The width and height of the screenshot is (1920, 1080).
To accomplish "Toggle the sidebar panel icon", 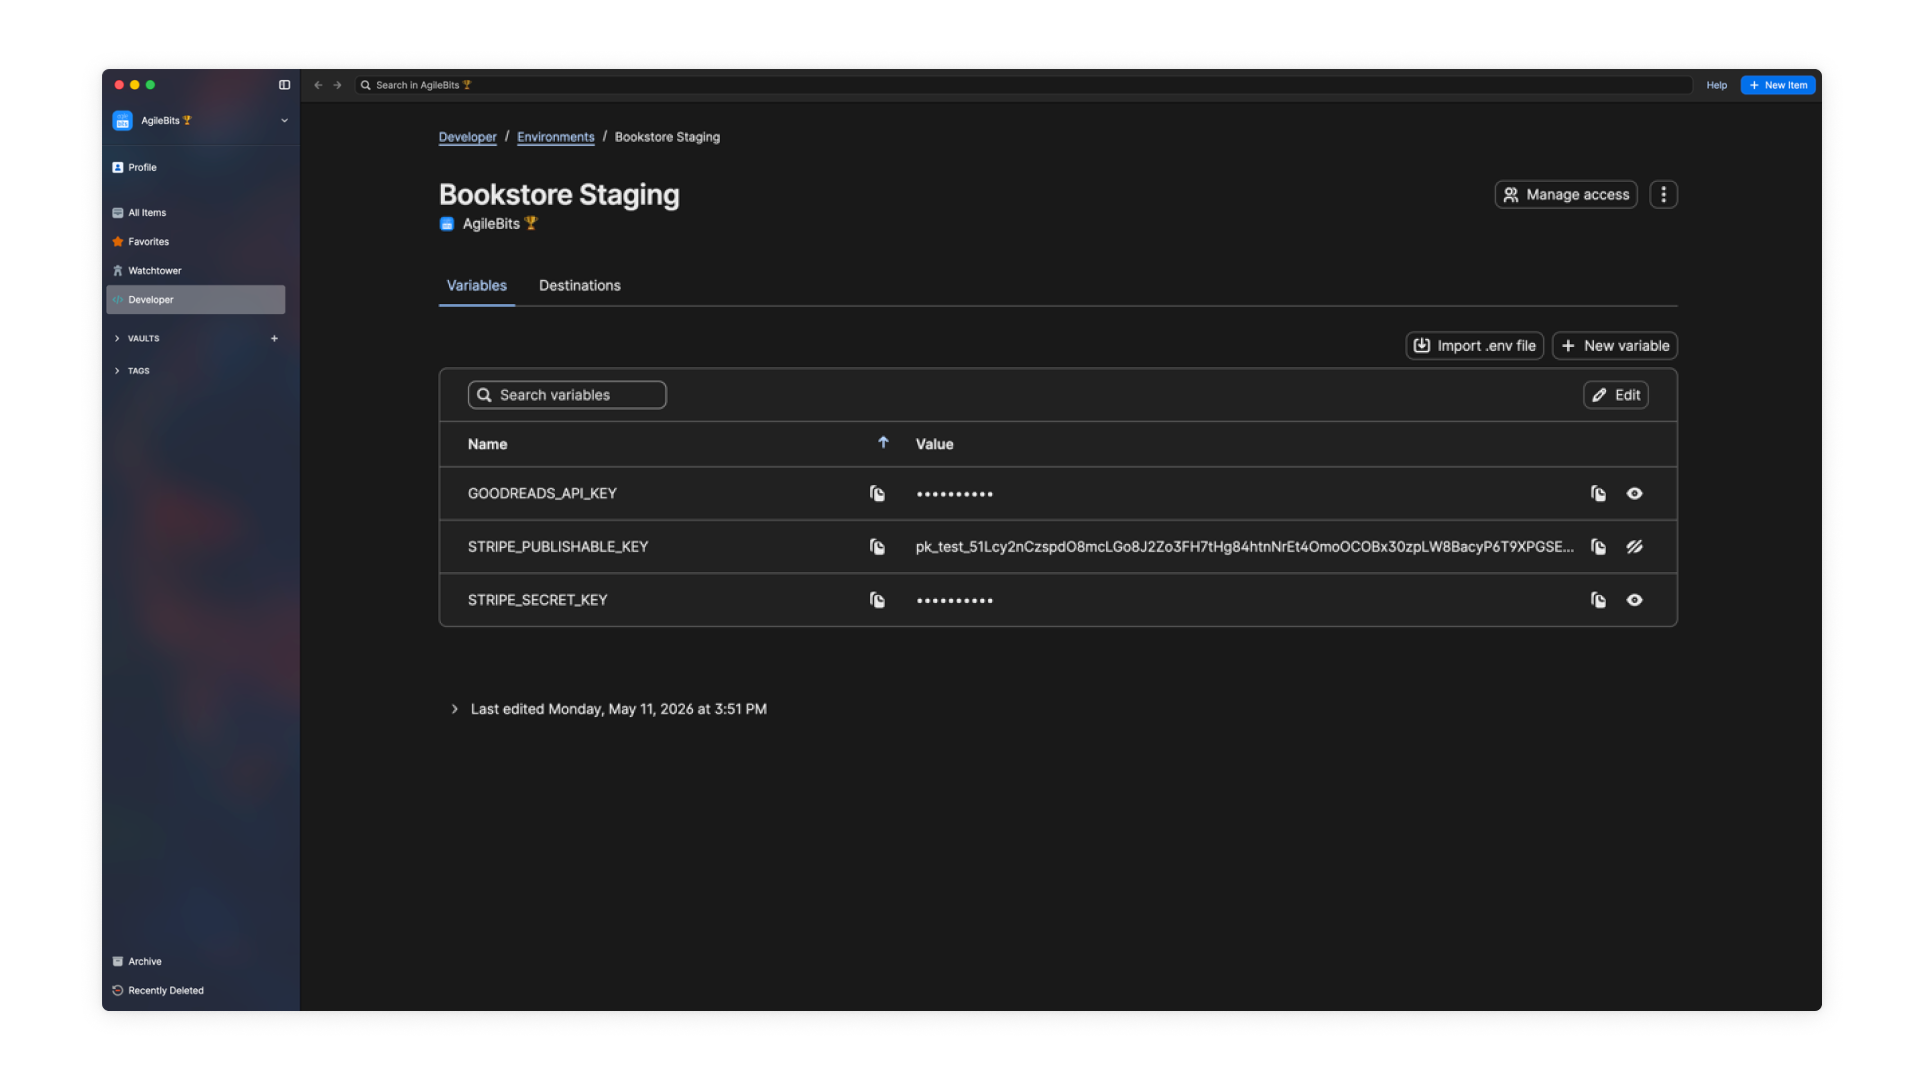I will 284,85.
